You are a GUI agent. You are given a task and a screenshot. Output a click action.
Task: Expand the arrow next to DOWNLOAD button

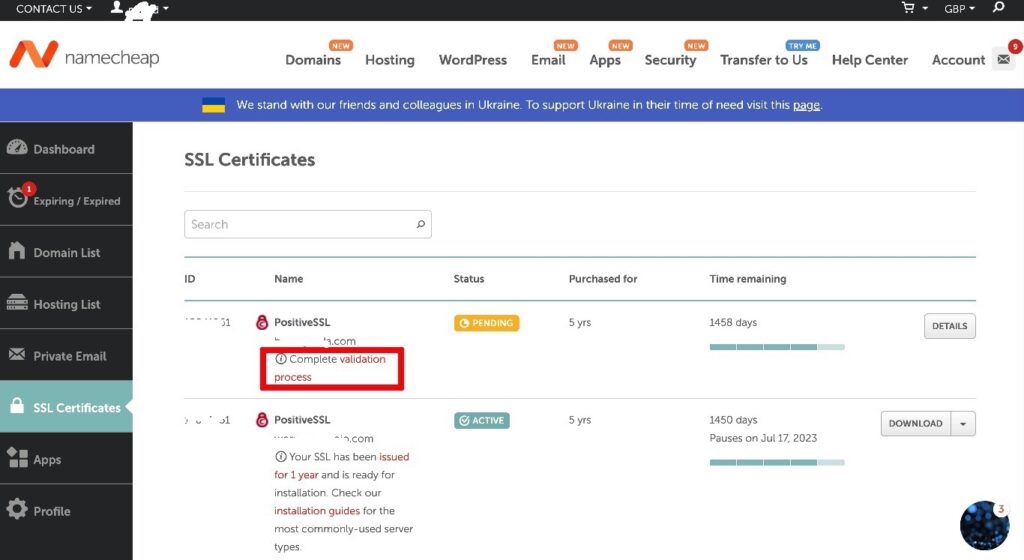tap(963, 424)
